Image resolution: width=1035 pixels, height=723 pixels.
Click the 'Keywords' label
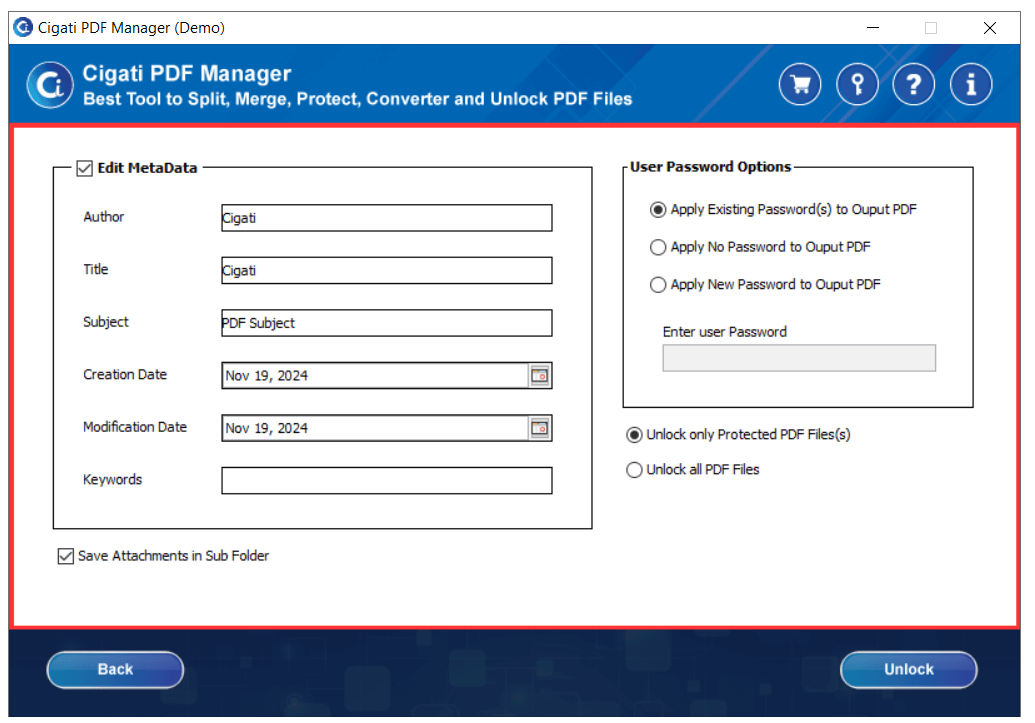[112, 480]
